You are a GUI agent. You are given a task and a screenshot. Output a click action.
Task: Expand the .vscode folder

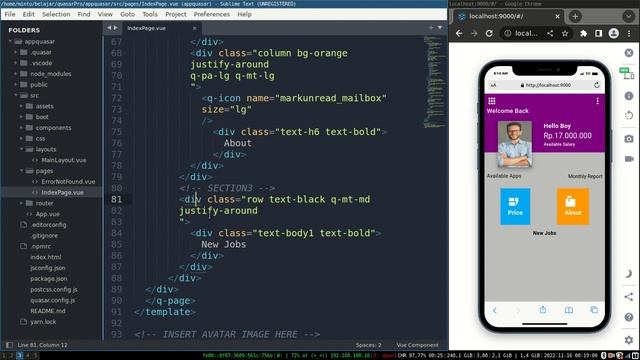point(16,63)
